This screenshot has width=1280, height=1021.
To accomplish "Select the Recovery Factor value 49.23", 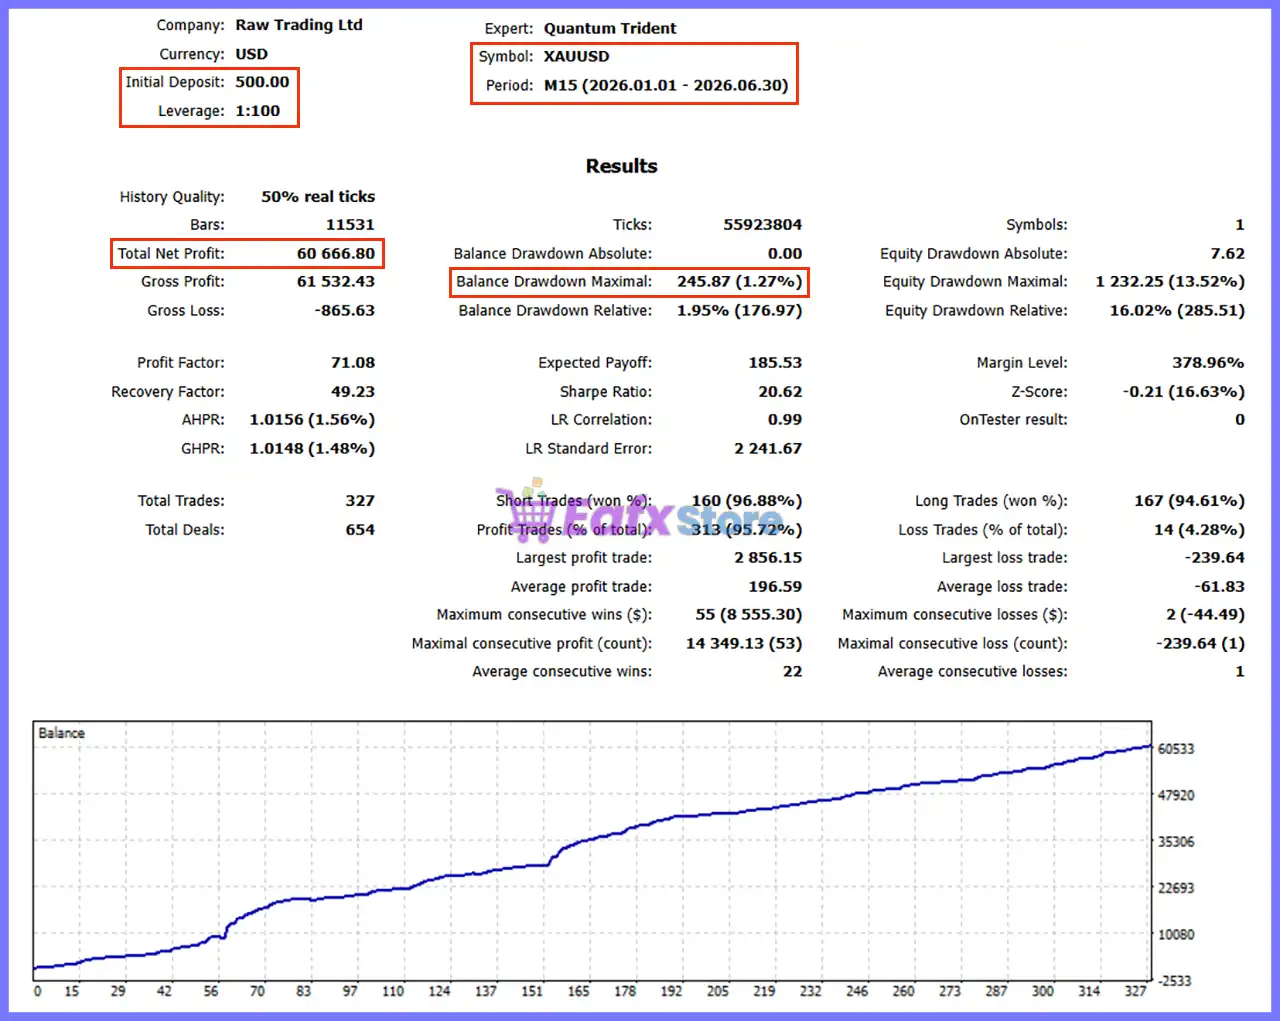I will [353, 392].
